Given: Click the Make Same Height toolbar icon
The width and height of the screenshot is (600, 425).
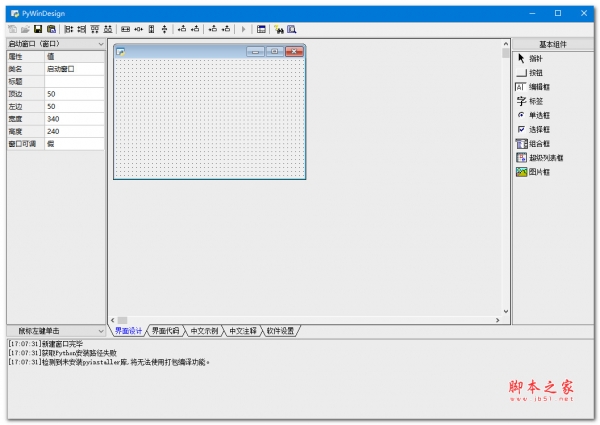Looking at the screenshot, I should tap(152, 29).
